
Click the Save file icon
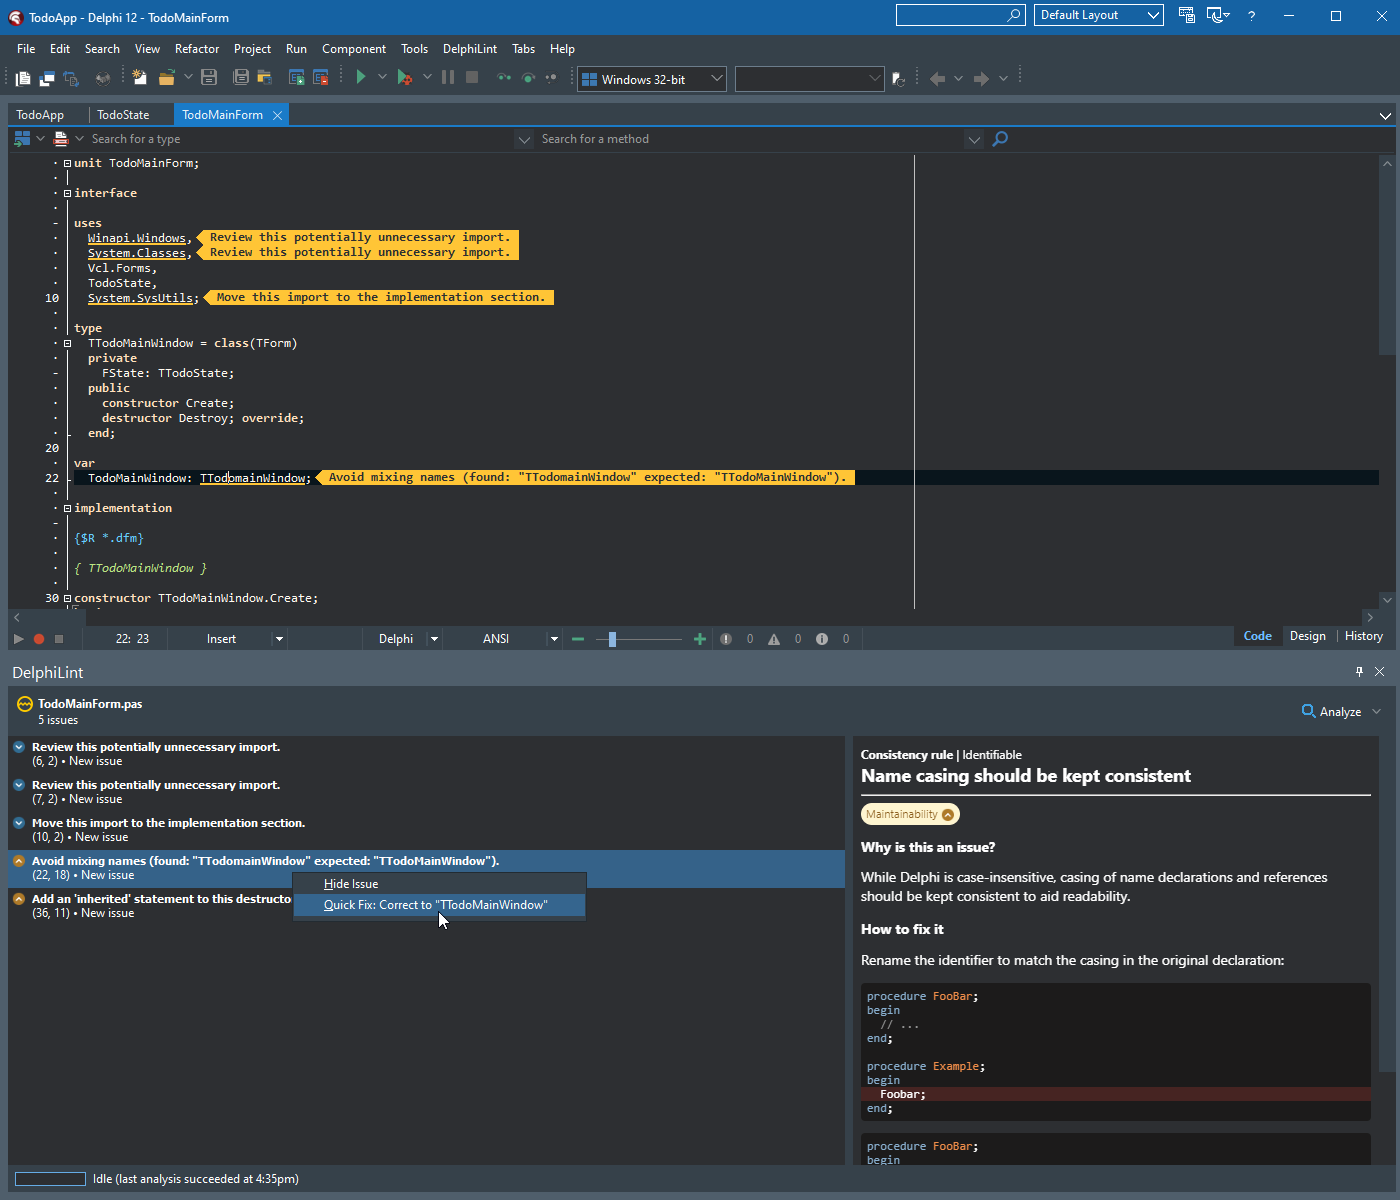point(209,77)
